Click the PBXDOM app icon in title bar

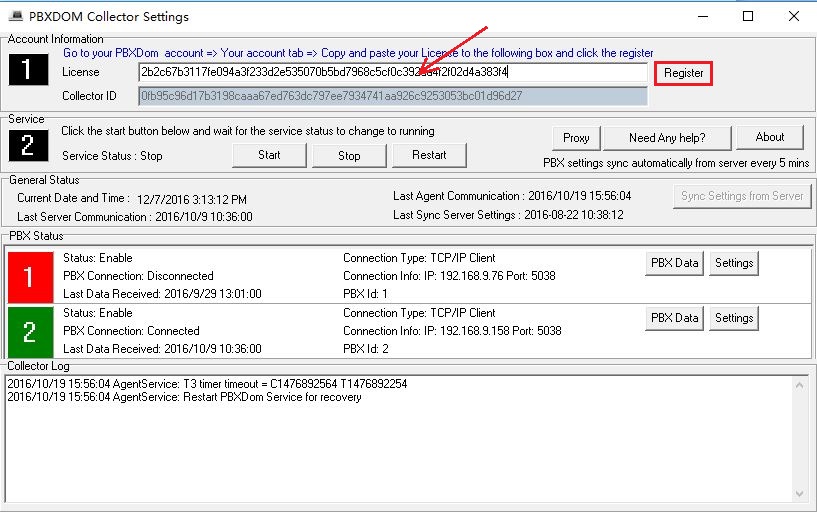(16, 16)
